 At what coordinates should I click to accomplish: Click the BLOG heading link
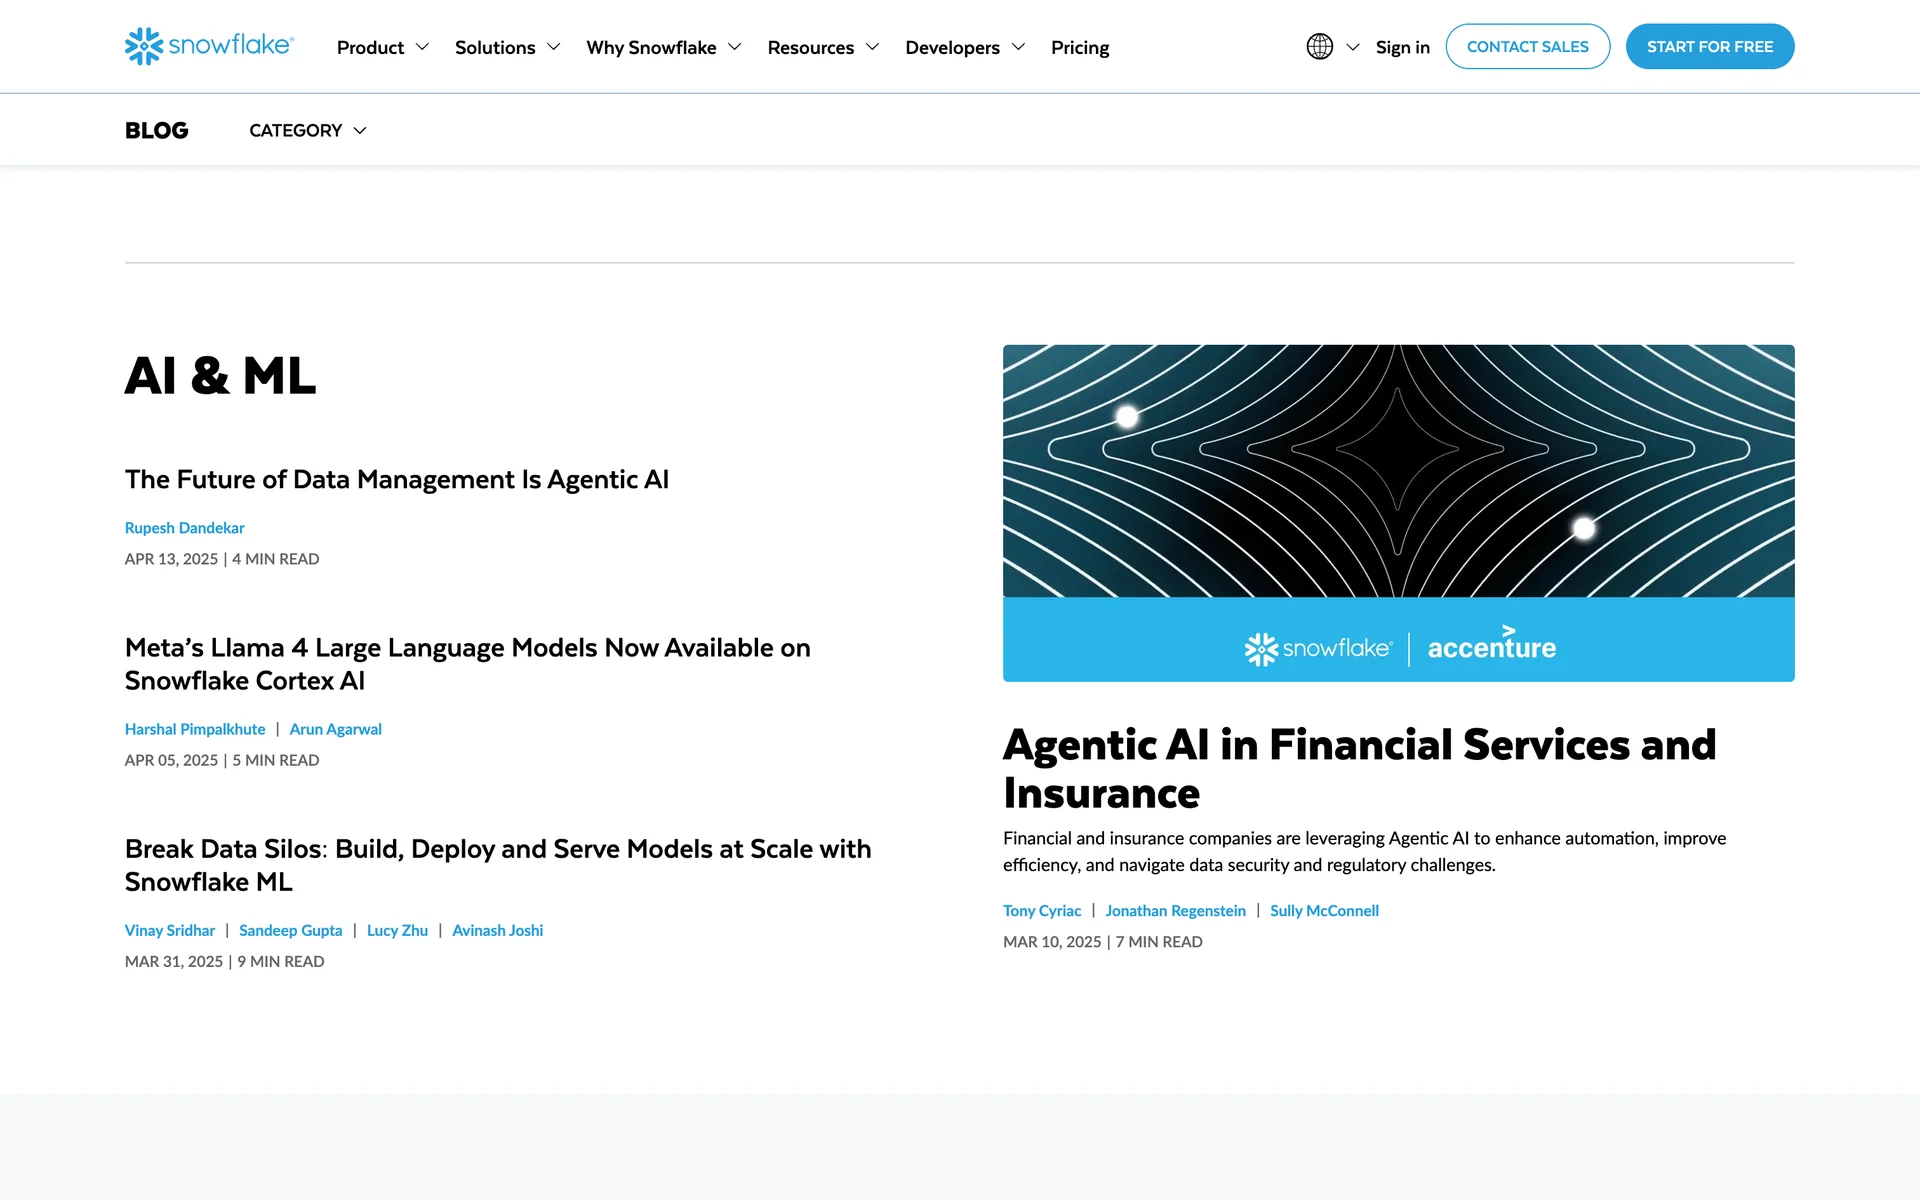(x=156, y=130)
